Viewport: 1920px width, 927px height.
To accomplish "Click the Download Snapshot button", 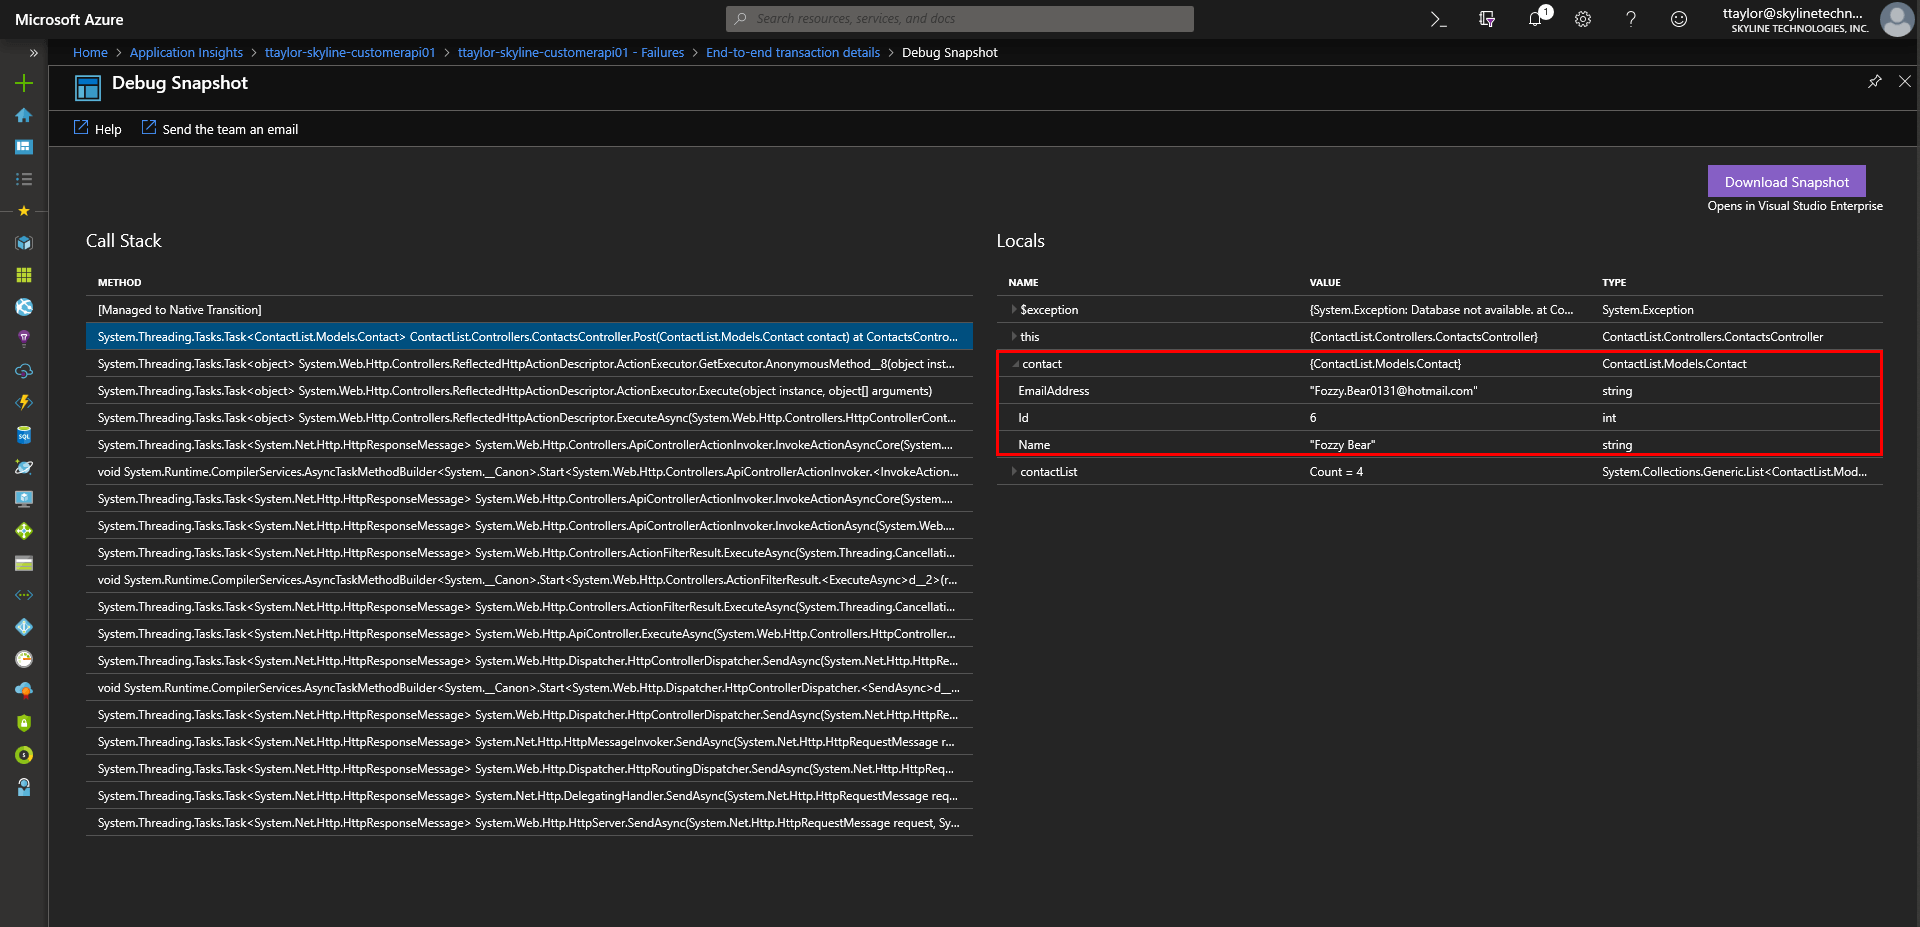I will (1786, 182).
